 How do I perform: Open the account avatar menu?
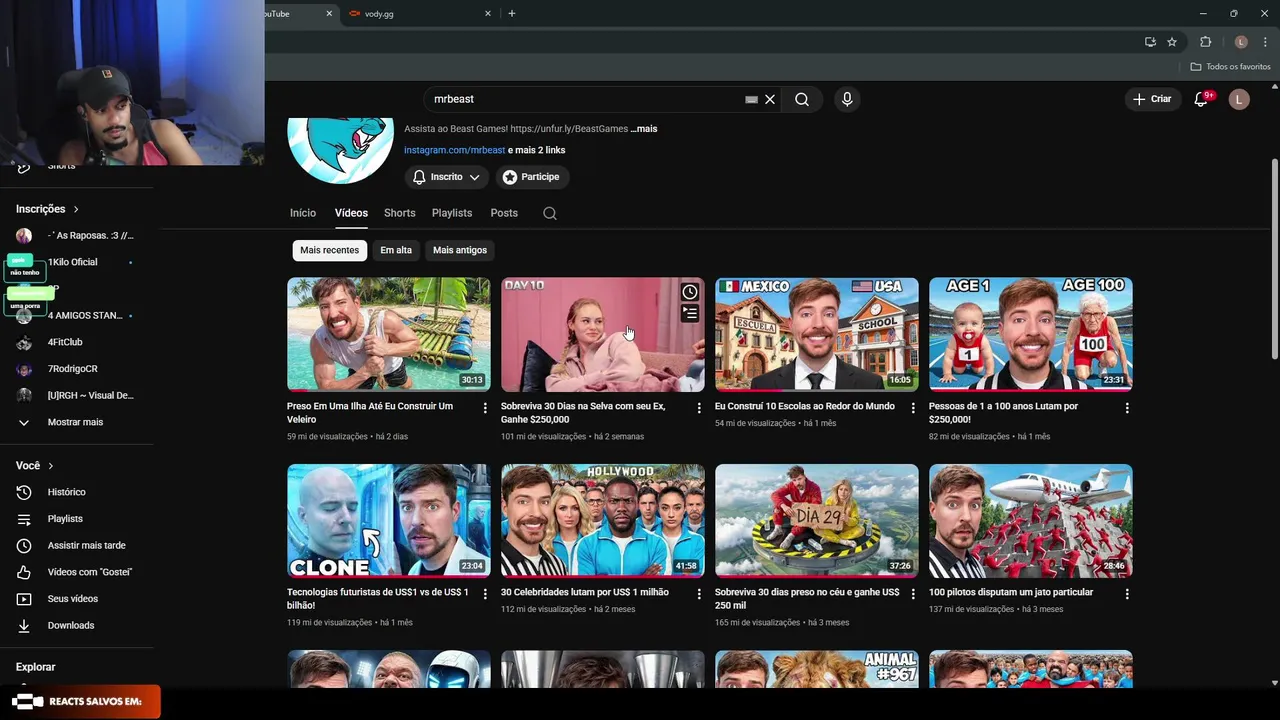[x=1239, y=99]
